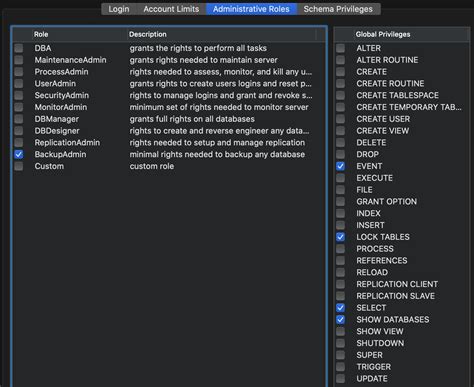The width and height of the screenshot is (474, 387).
Task: Tick the GRANT OPTION privilege
Action: pos(340,202)
